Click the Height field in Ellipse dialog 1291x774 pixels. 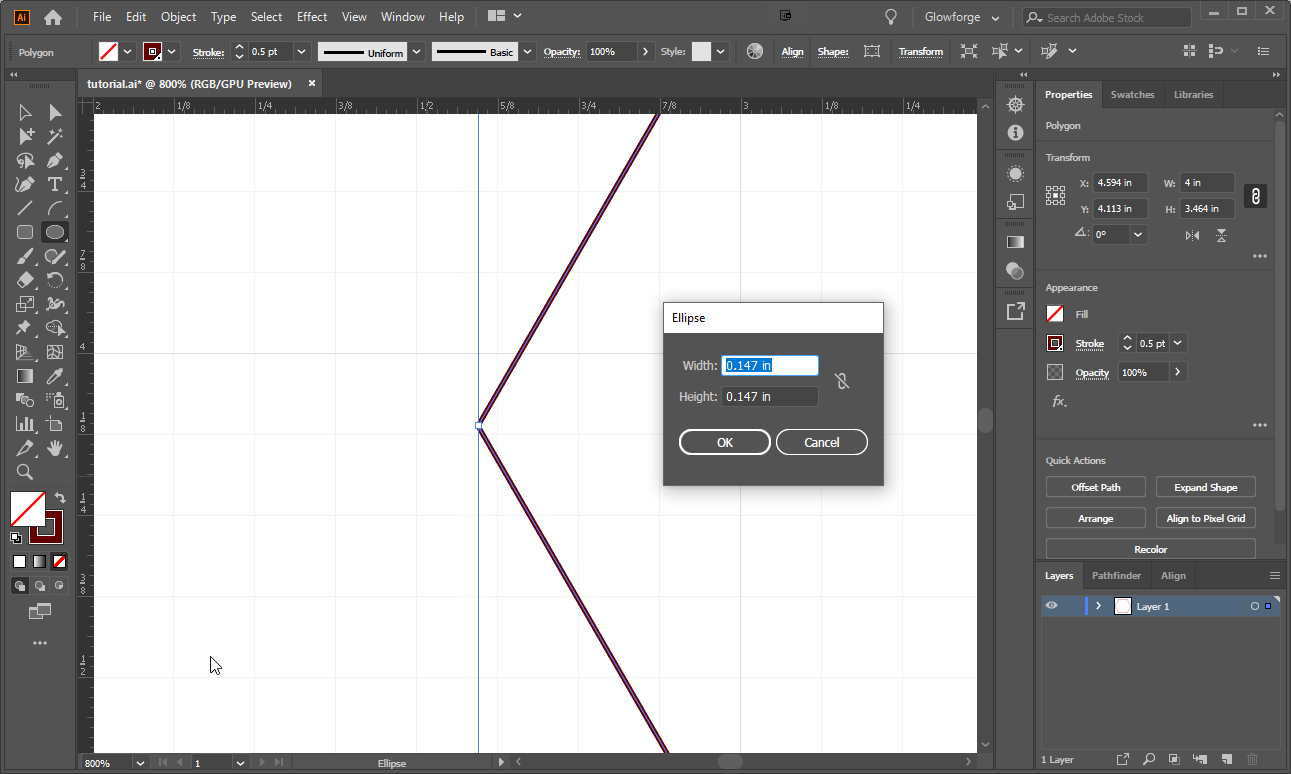(x=770, y=397)
